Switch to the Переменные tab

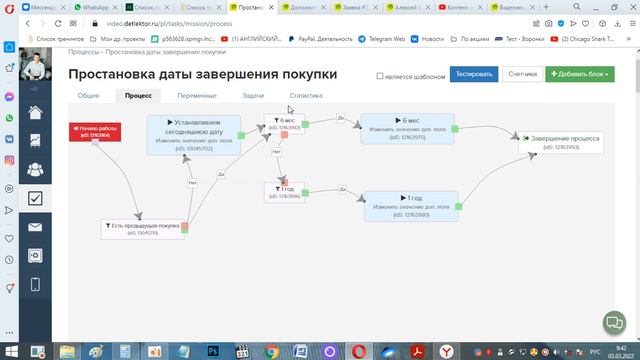[197, 96]
